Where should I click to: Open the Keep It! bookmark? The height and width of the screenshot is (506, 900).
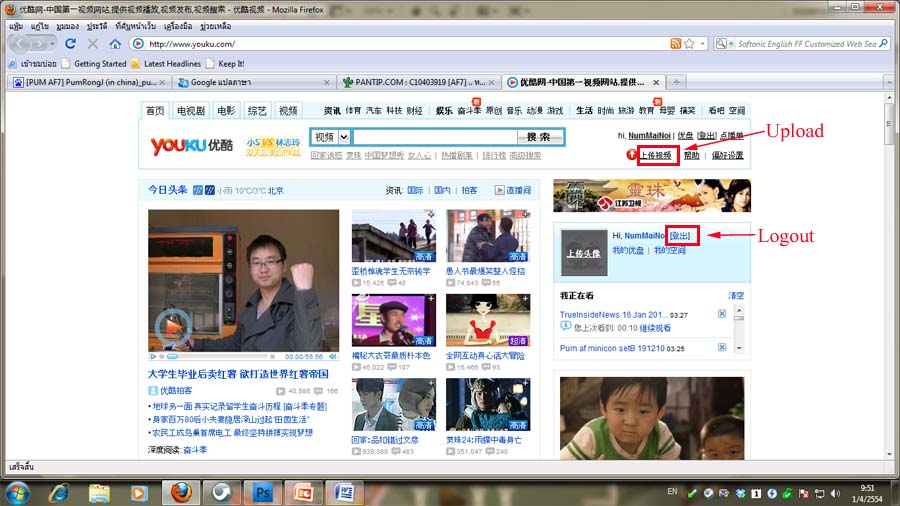[226, 64]
